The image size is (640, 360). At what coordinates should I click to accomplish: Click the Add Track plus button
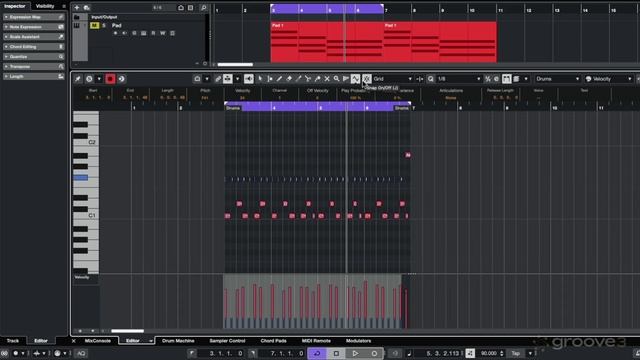pos(77,7)
